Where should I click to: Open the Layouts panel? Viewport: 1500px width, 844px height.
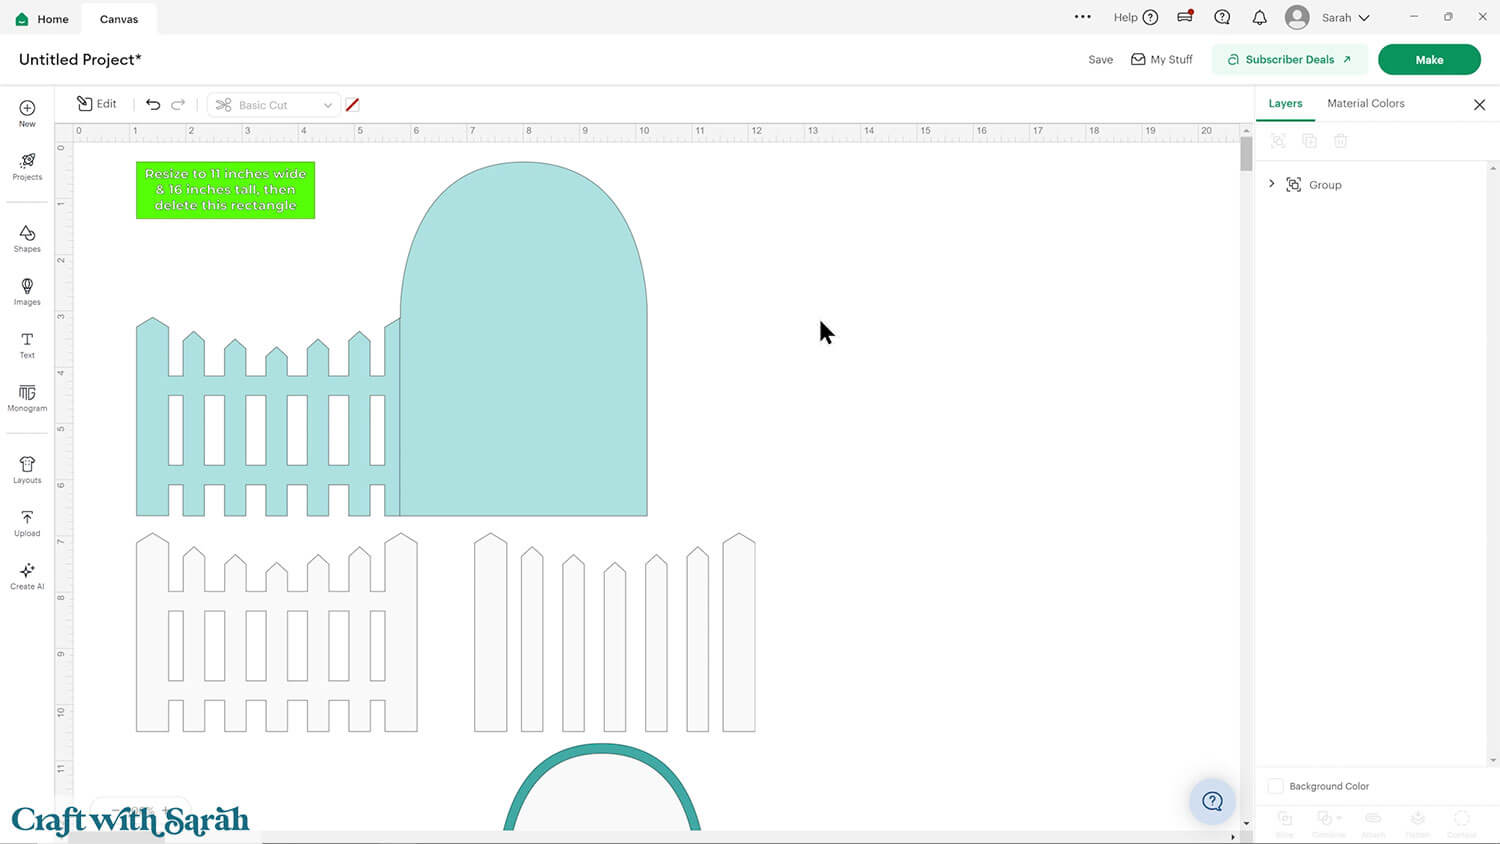pyautogui.click(x=27, y=469)
